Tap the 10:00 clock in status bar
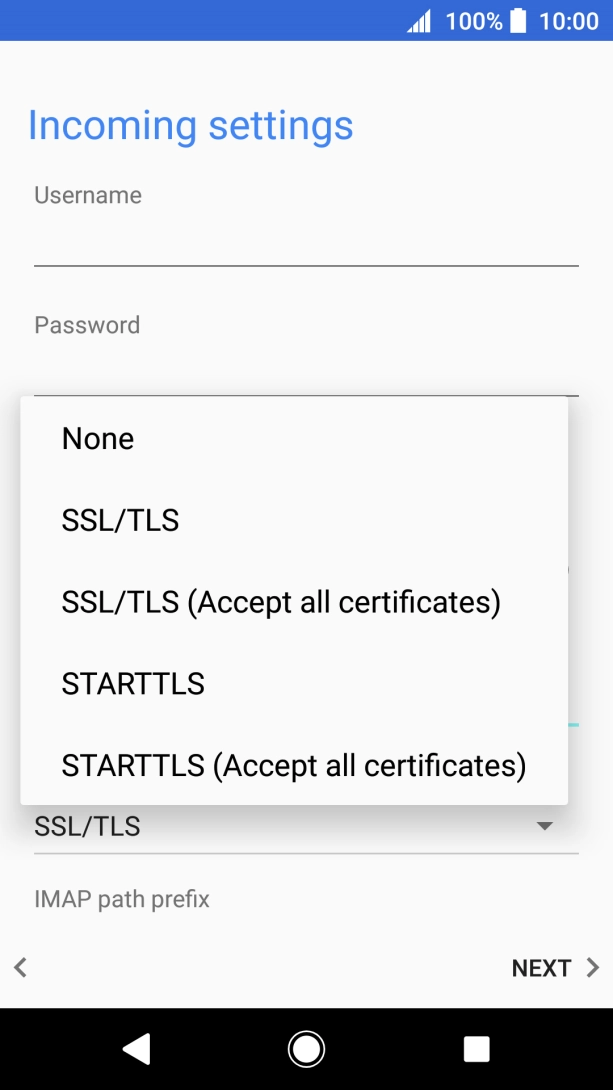This screenshot has height=1090, width=613. click(x=568, y=21)
